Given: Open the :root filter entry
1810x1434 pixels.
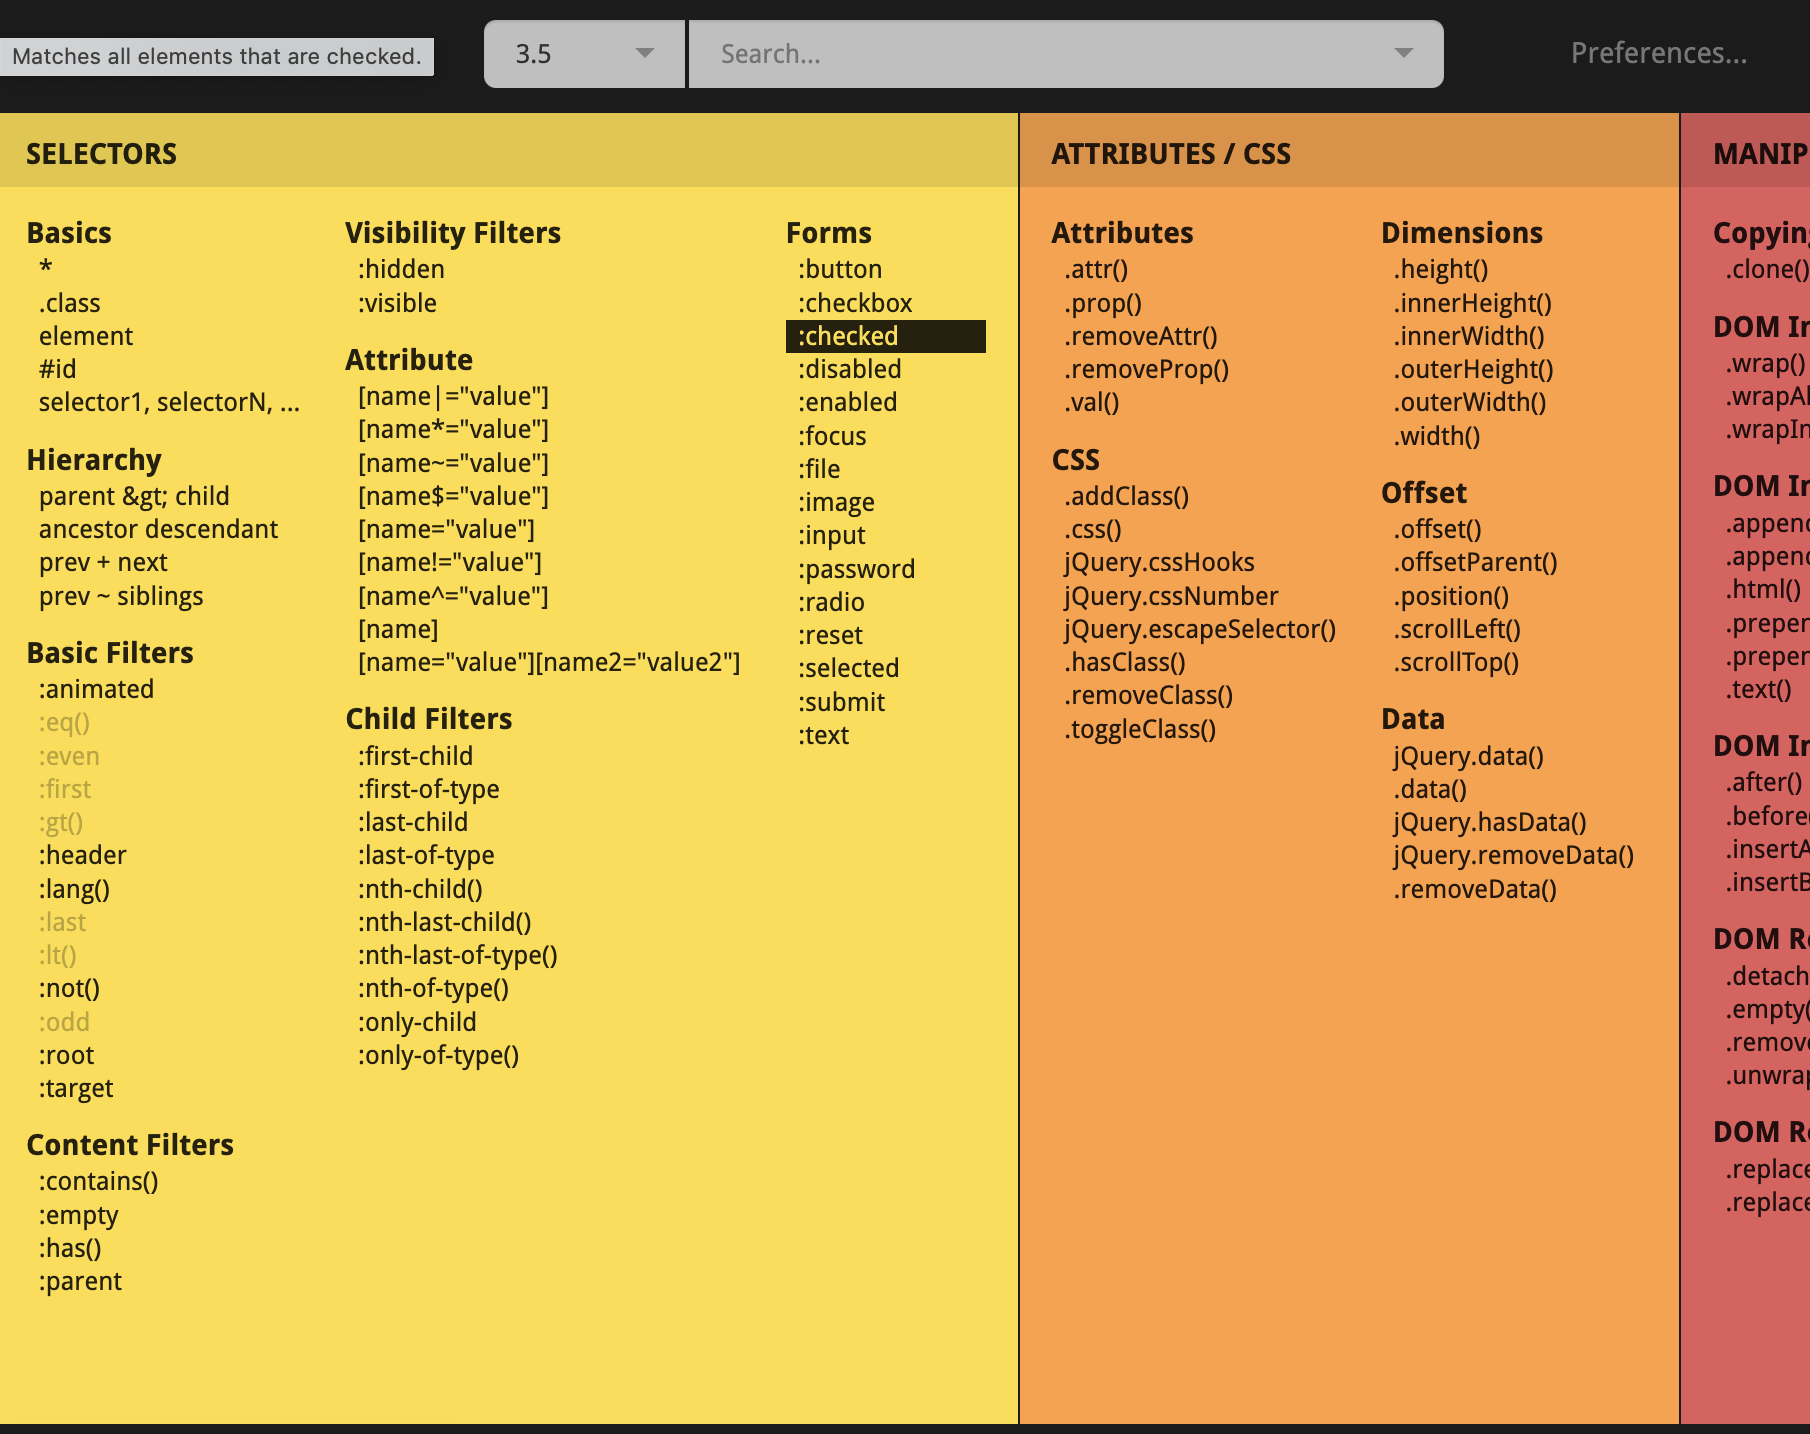Looking at the screenshot, I should click(66, 1055).
